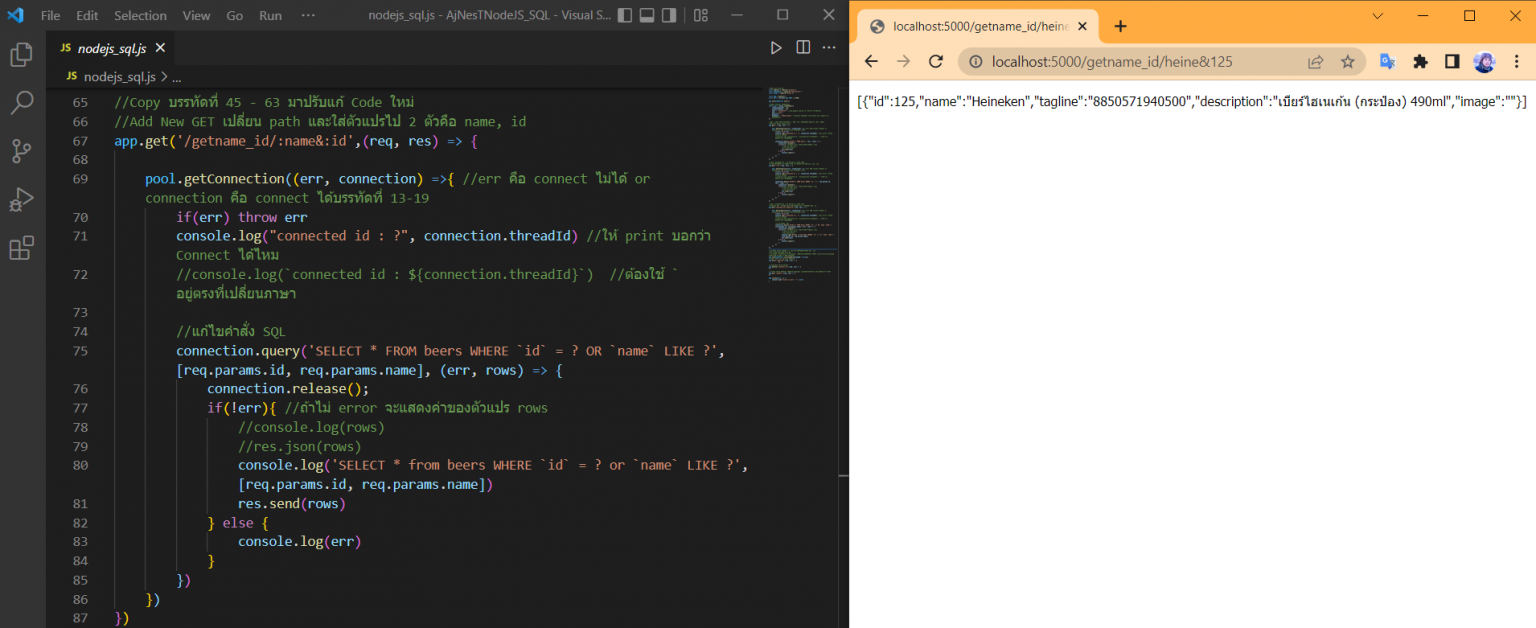Open the Explorer view in activity bar

(x=22, y=54)
